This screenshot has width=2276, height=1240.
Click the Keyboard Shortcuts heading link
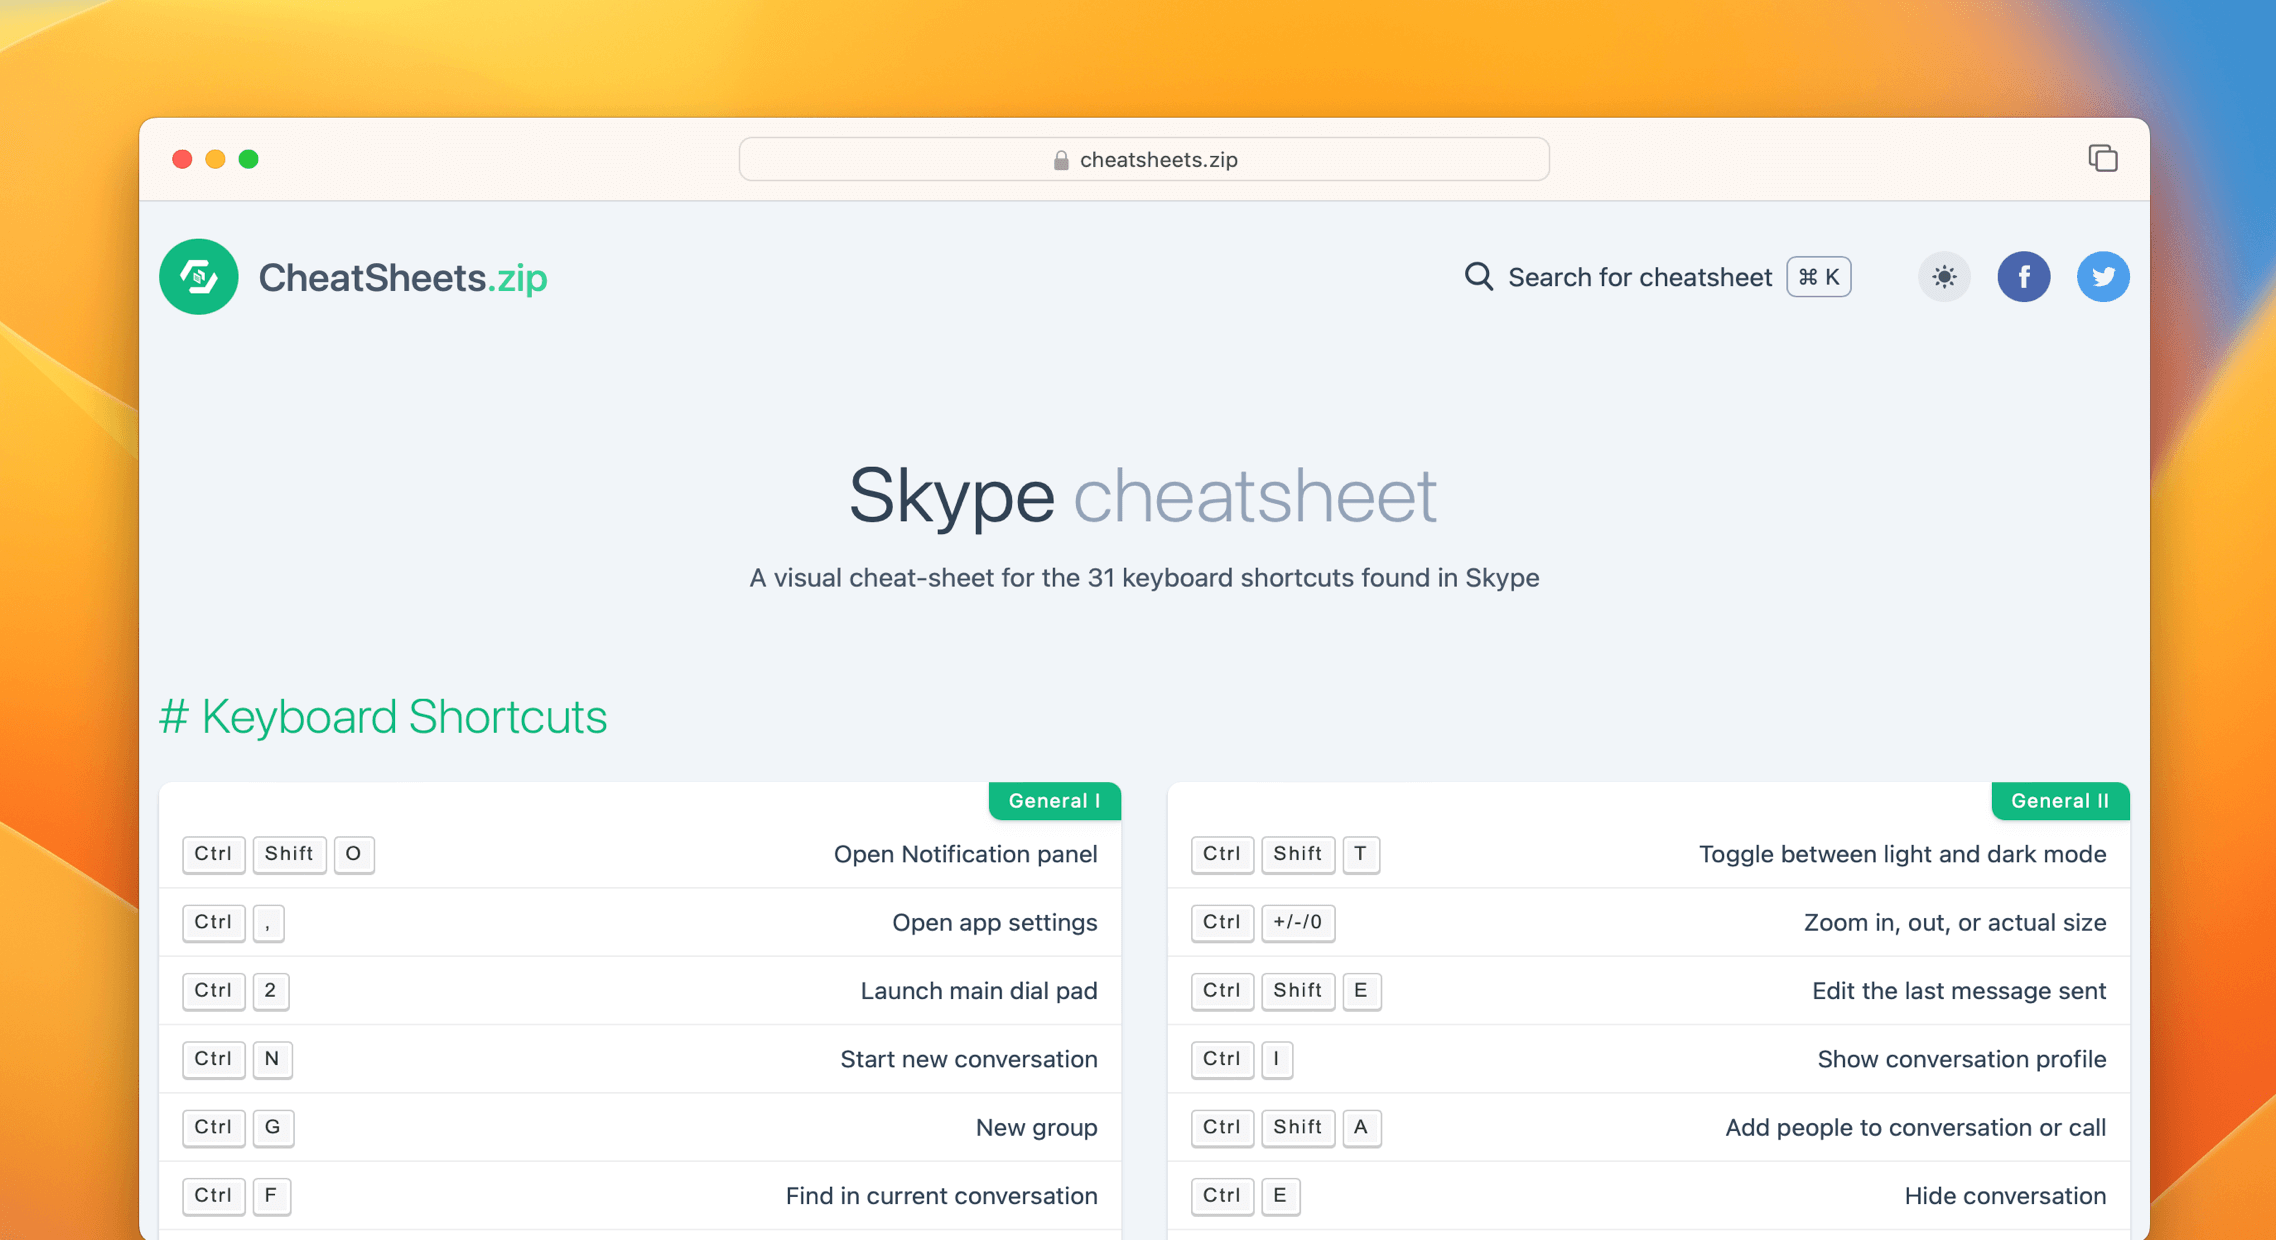click(x=385, y=716)
